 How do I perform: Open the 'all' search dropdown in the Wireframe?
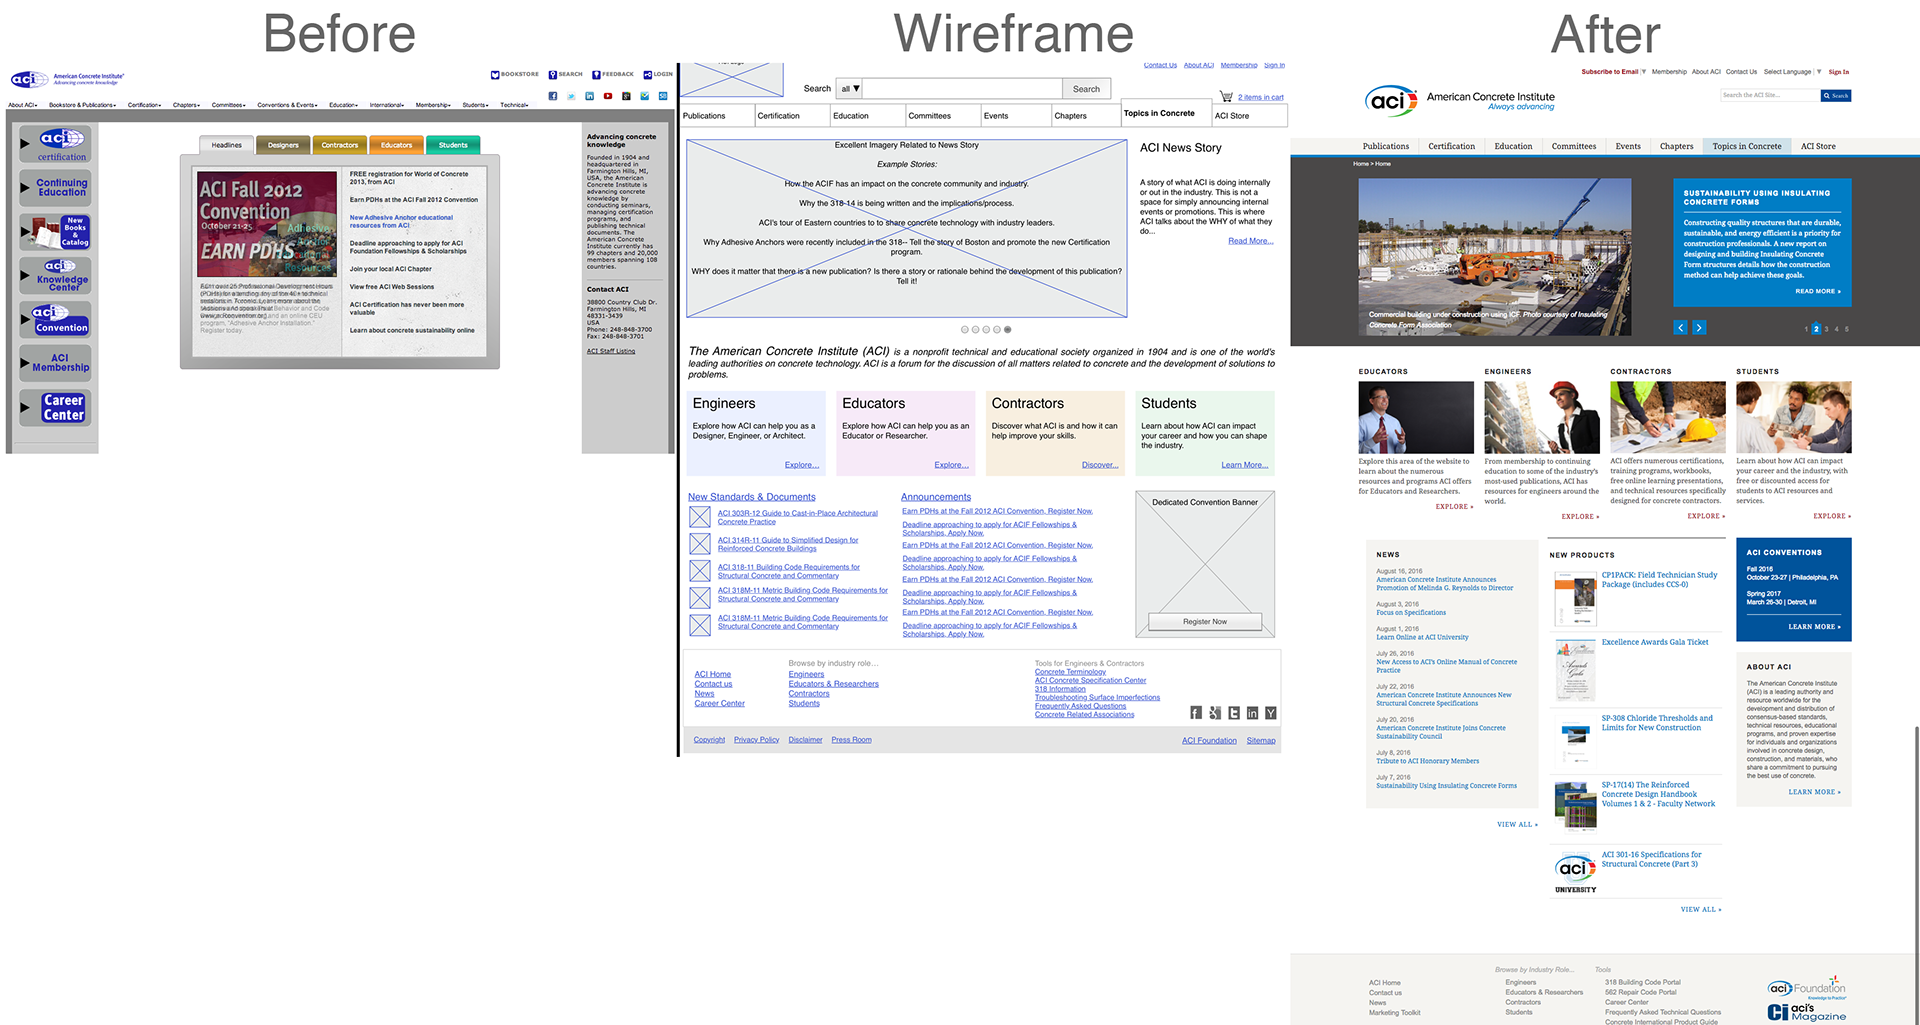point(850,89)
